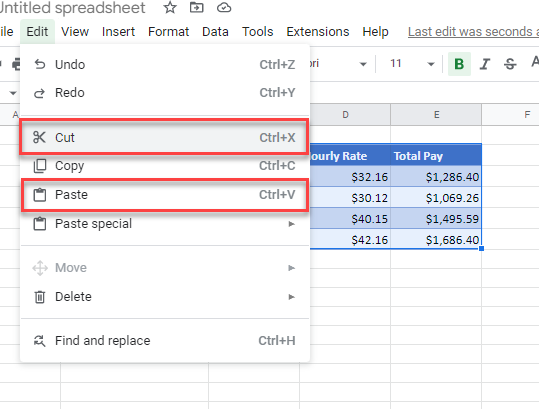Toggle Strikethrough formatting button
This screenshot has height=409, width=539.
tap(510, 64)
